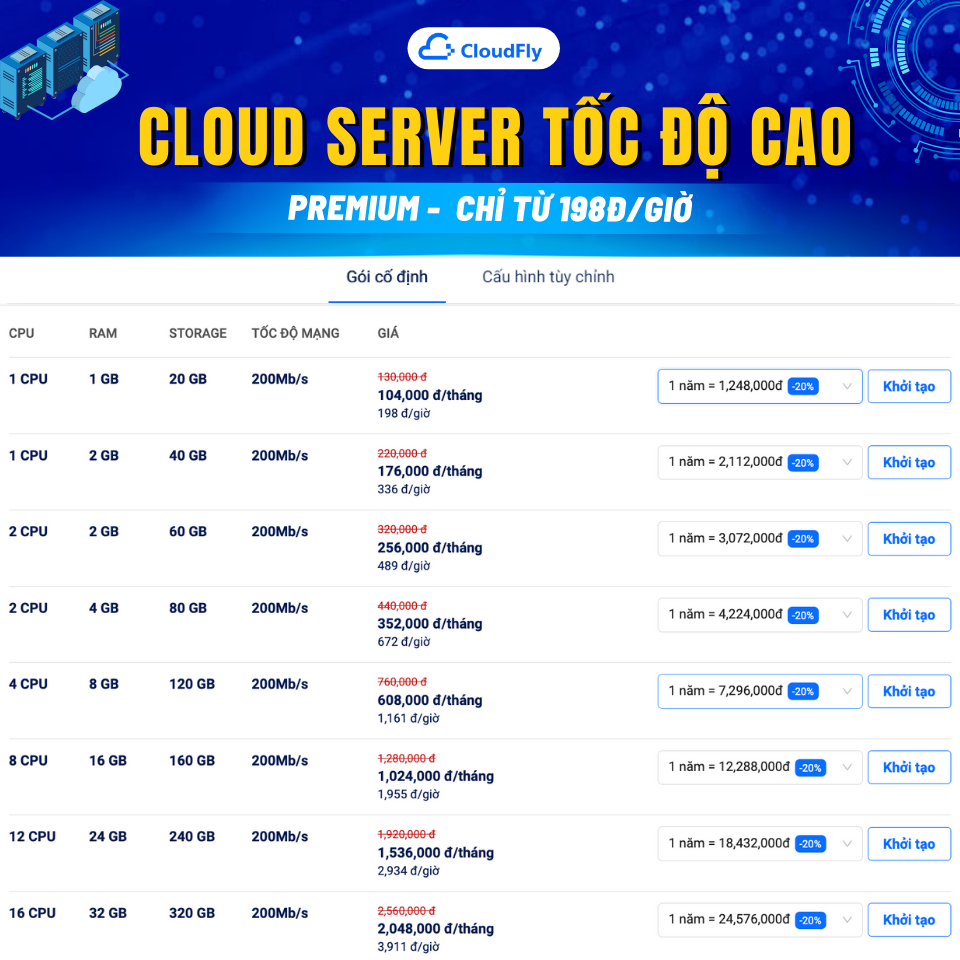Open billing dropdown showing 1 năm = 2,112,000đ
This screenshot has width=960, height=960.
[760, 462]
